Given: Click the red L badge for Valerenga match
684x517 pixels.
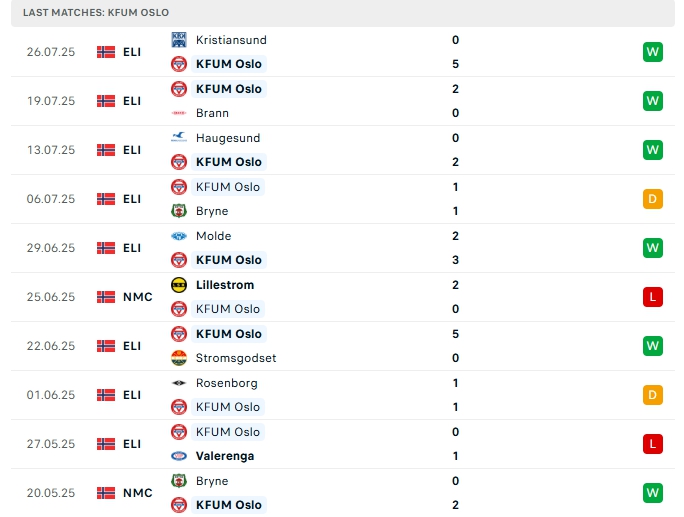Looking at the screenshot, I should click(x=653, y=444).
